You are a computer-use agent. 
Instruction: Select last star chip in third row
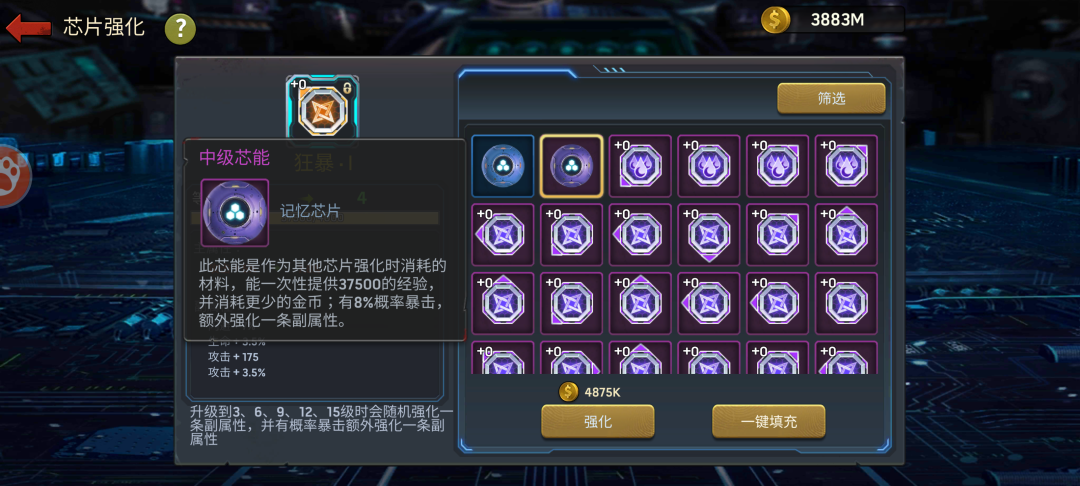tap(847, 304)
